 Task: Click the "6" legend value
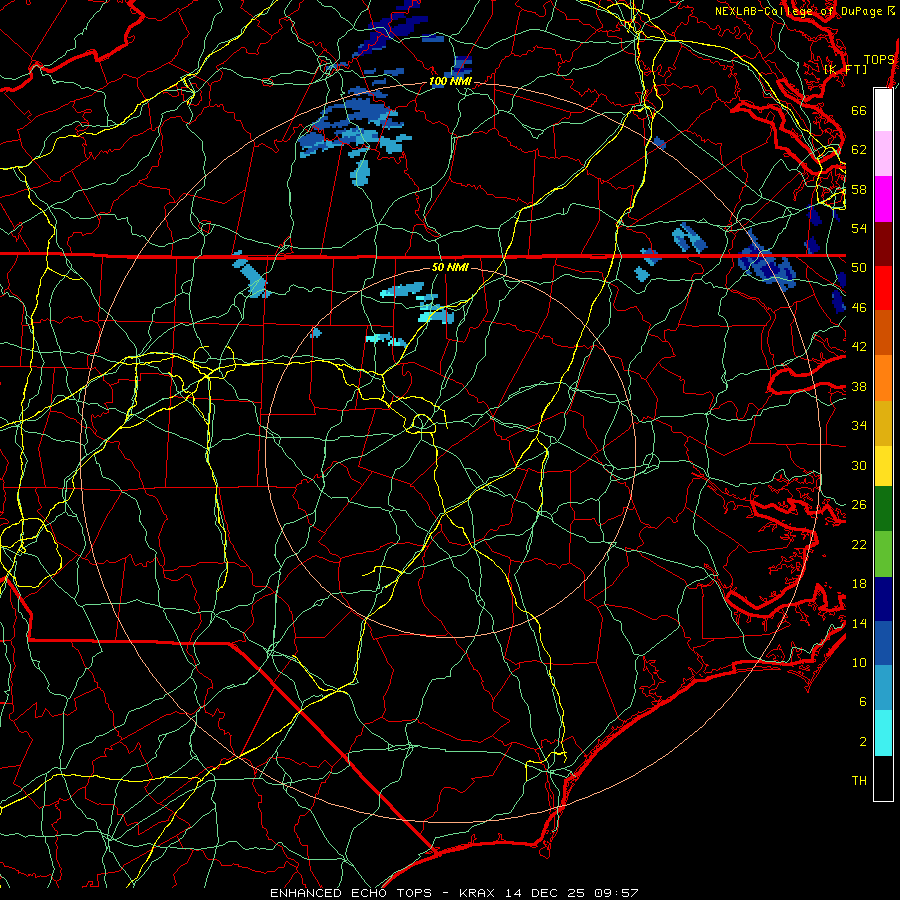[863, 702]
